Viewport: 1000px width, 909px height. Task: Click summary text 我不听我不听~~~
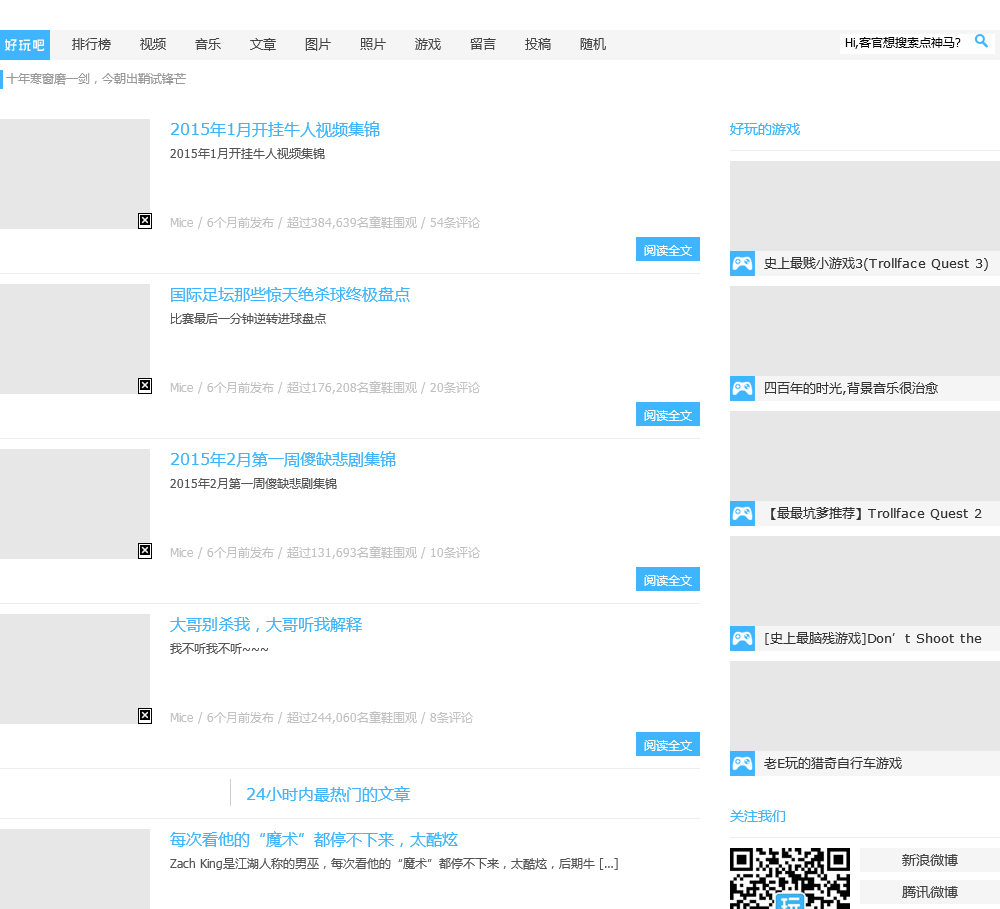219,649
